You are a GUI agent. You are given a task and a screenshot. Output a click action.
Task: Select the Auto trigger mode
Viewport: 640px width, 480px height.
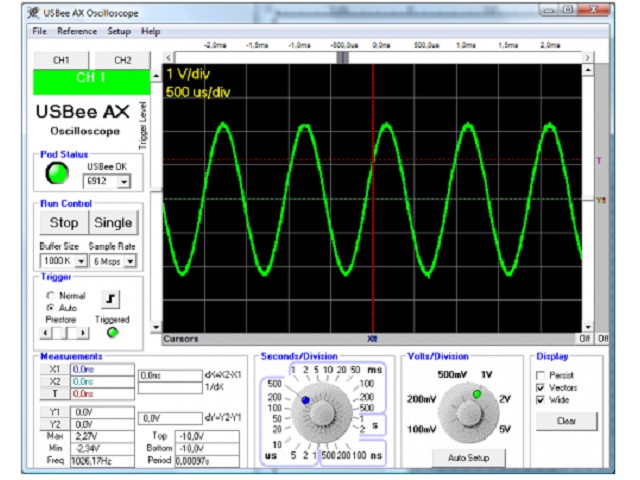click(x=50, y=307)
